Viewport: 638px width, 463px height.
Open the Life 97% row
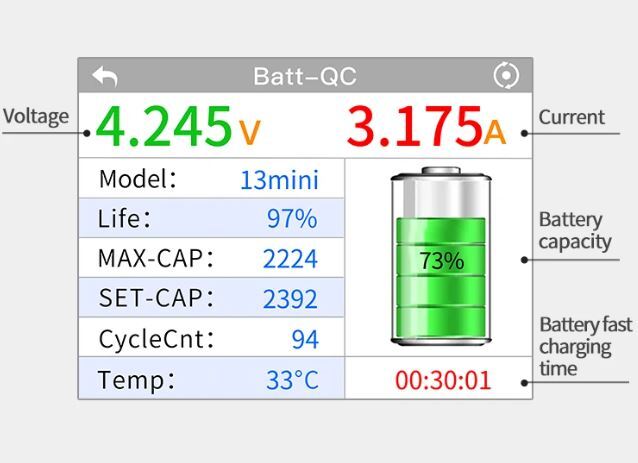tap(211, 218)
